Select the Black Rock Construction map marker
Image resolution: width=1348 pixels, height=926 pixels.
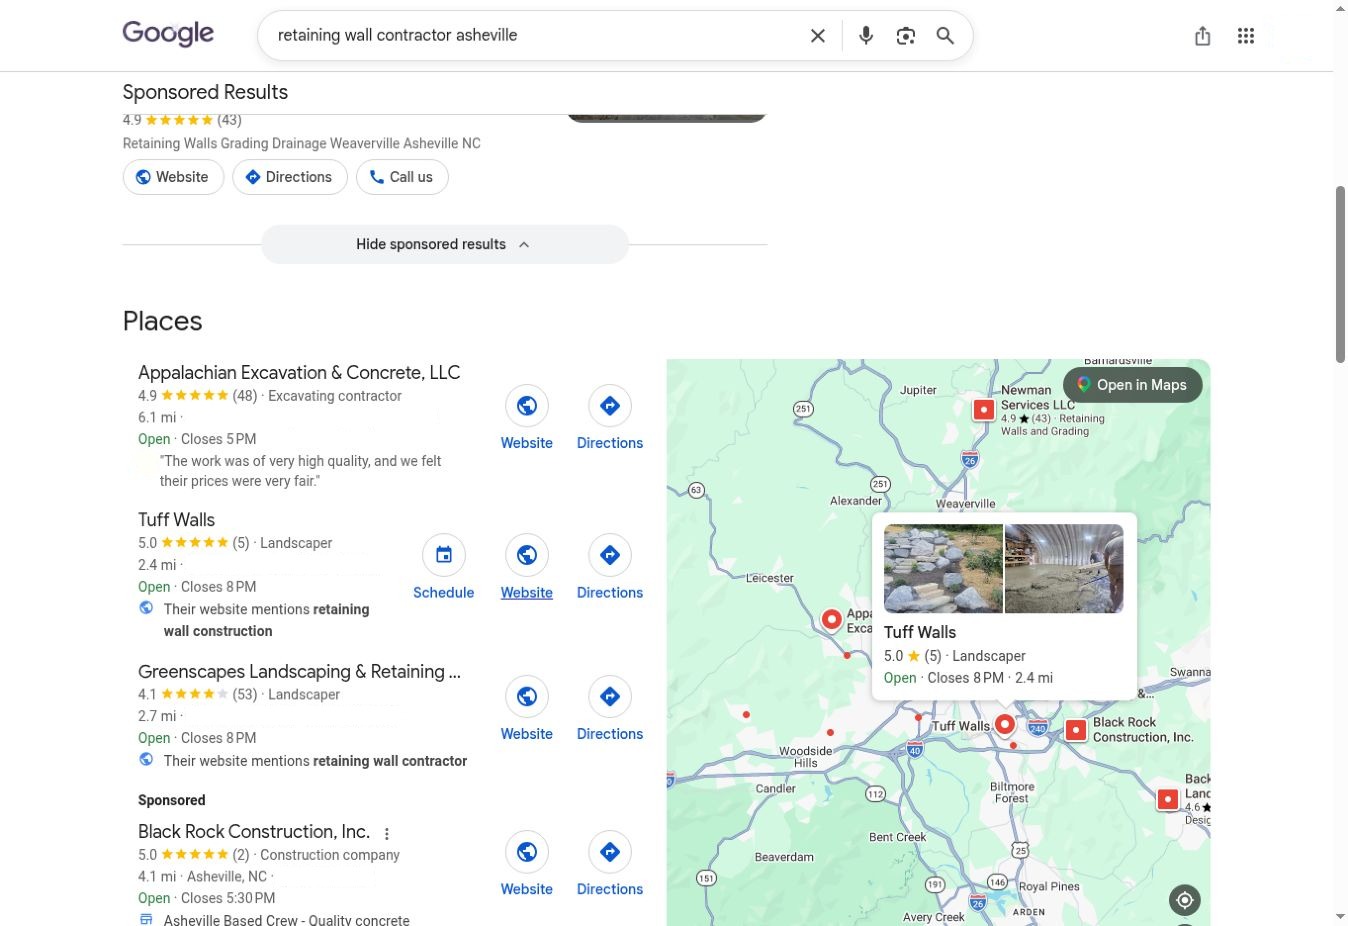click(1076, 730)
